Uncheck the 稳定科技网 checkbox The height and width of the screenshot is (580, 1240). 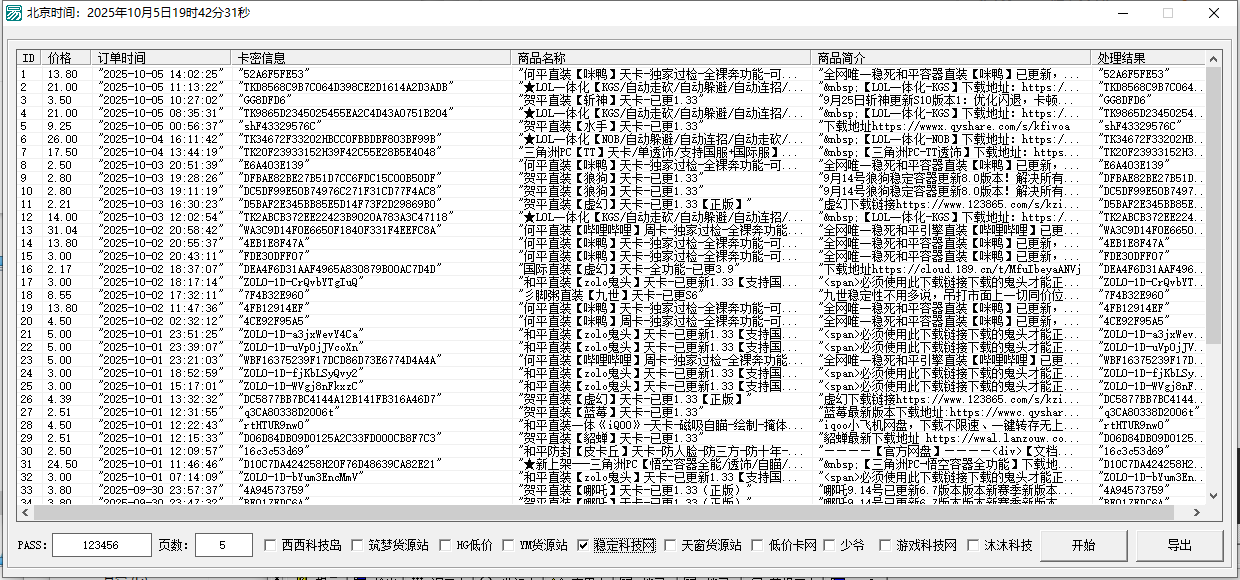tap(583, 546)
